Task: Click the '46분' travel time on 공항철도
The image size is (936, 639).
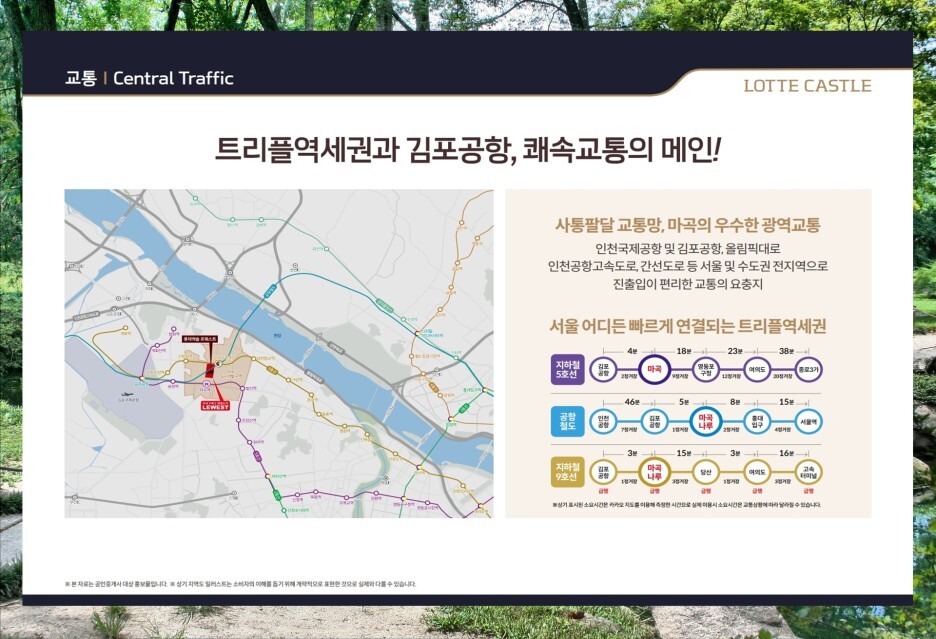Action: tap(632, 403)
